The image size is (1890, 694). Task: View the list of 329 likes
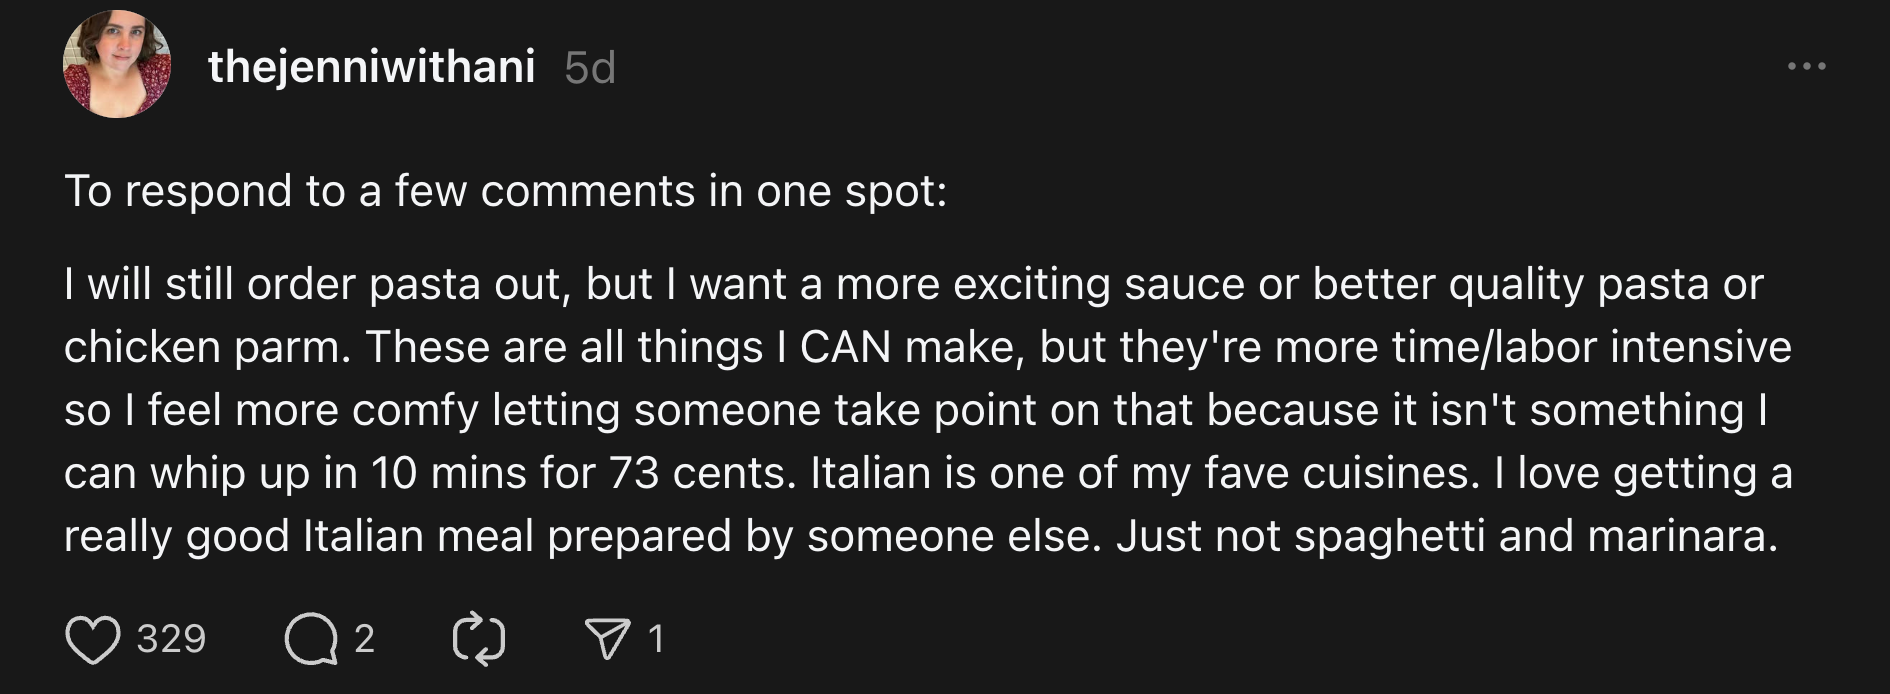[x=173, y=636]
